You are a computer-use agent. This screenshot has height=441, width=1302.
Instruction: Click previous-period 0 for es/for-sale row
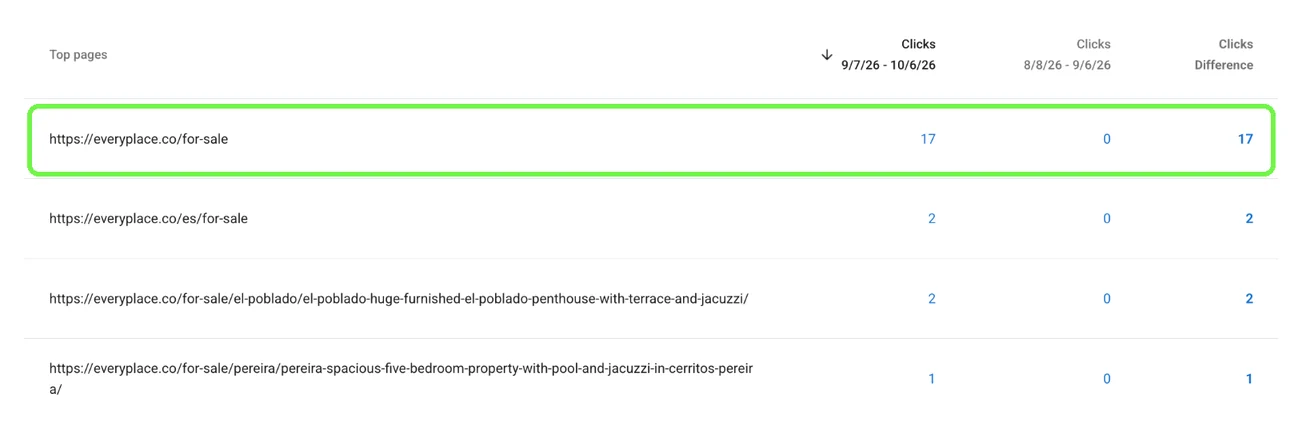(x=1107, y=218)
